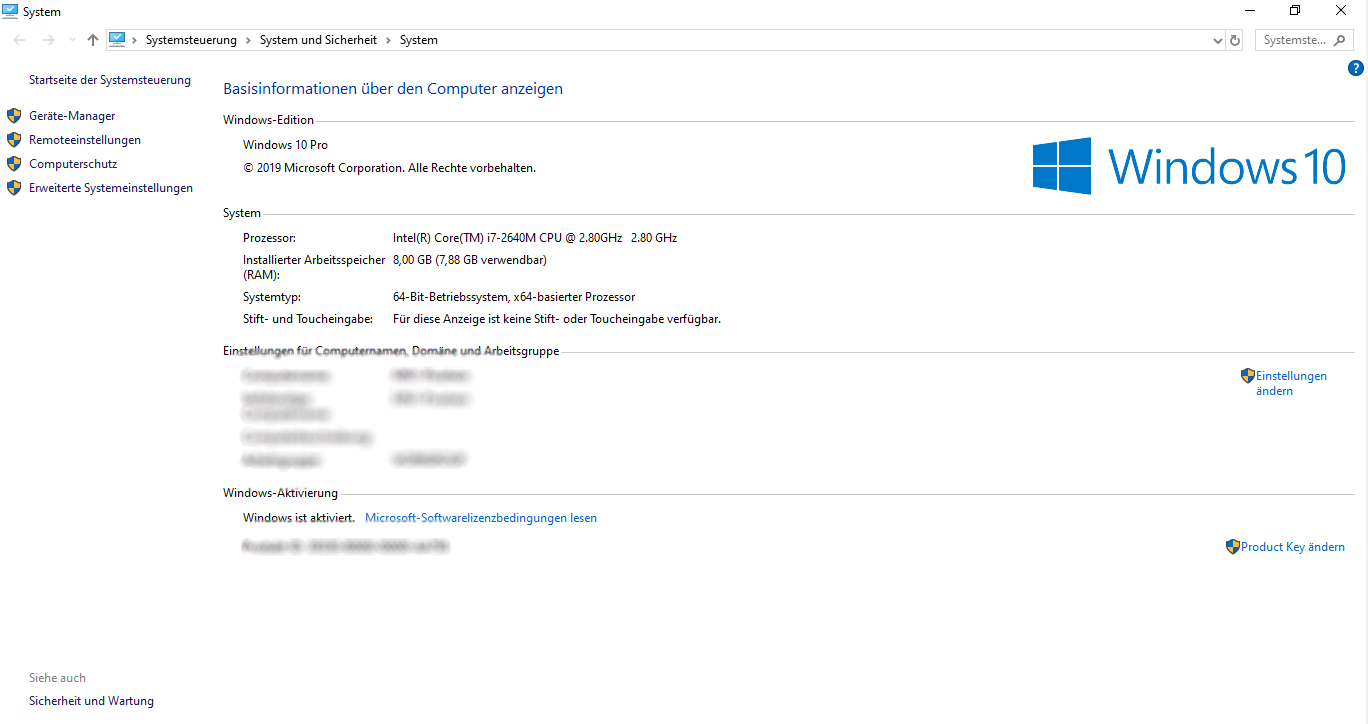Click the System window title icon
Viewport: 1368px width, 724px height.
[x=10, y=11]
